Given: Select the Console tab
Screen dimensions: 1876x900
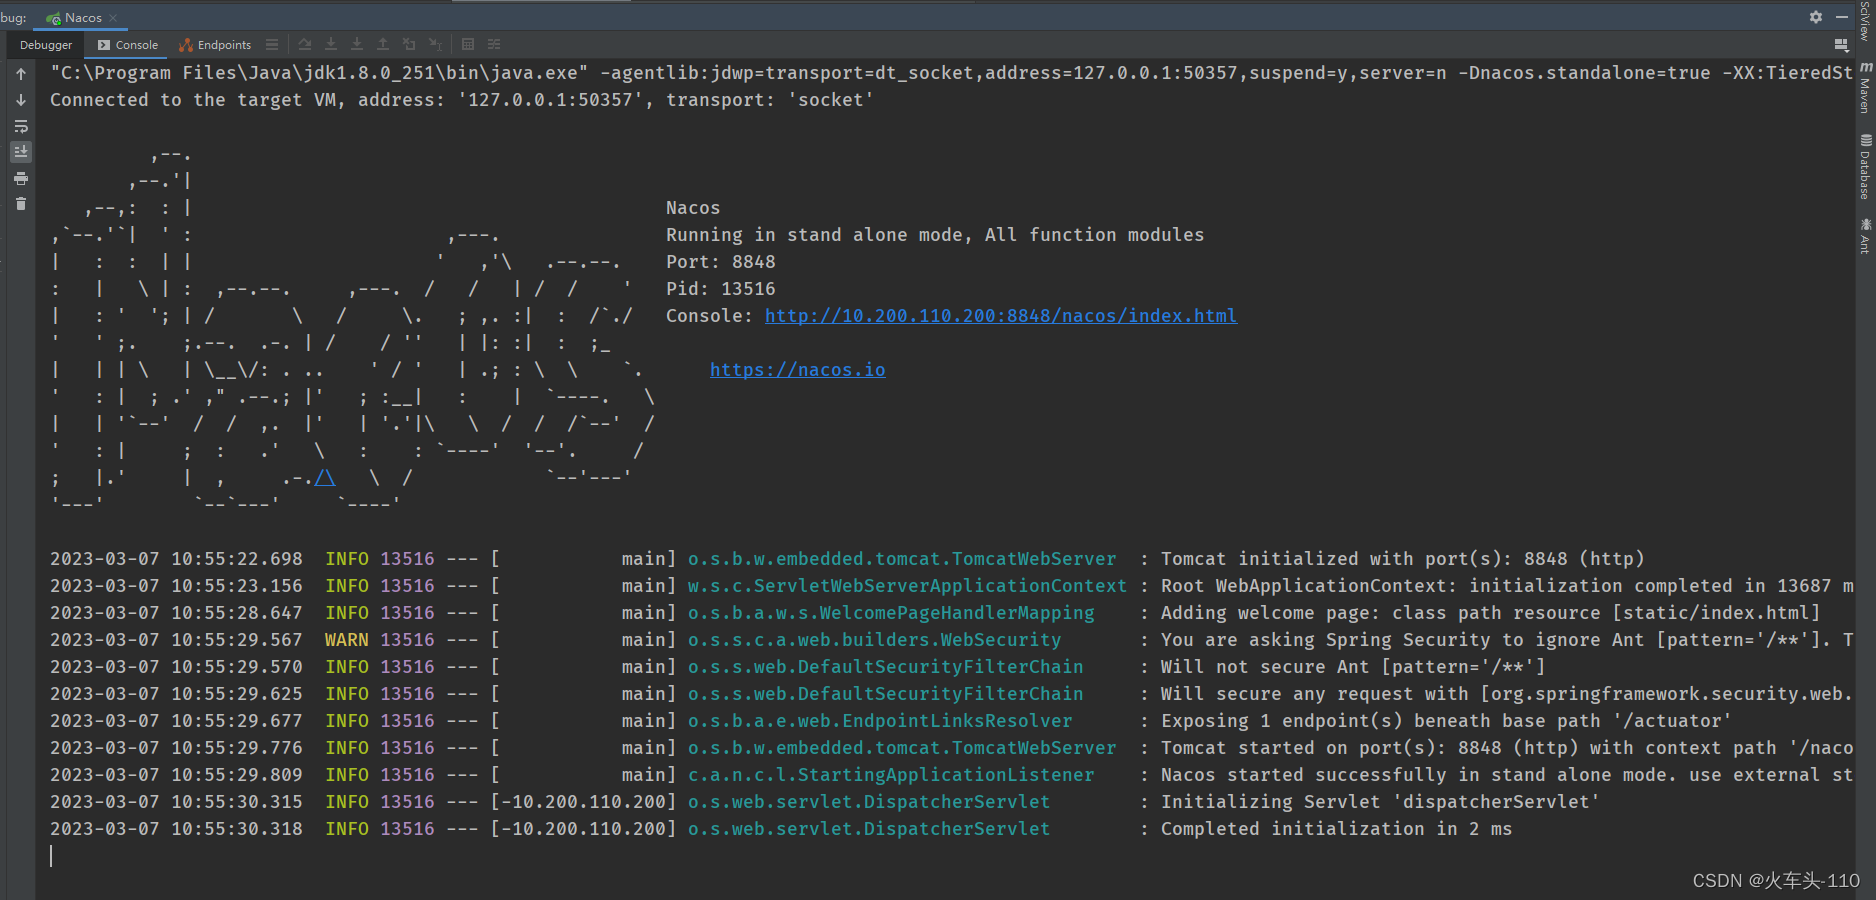Looking at the screenshot, I should (x=128, y=45).
